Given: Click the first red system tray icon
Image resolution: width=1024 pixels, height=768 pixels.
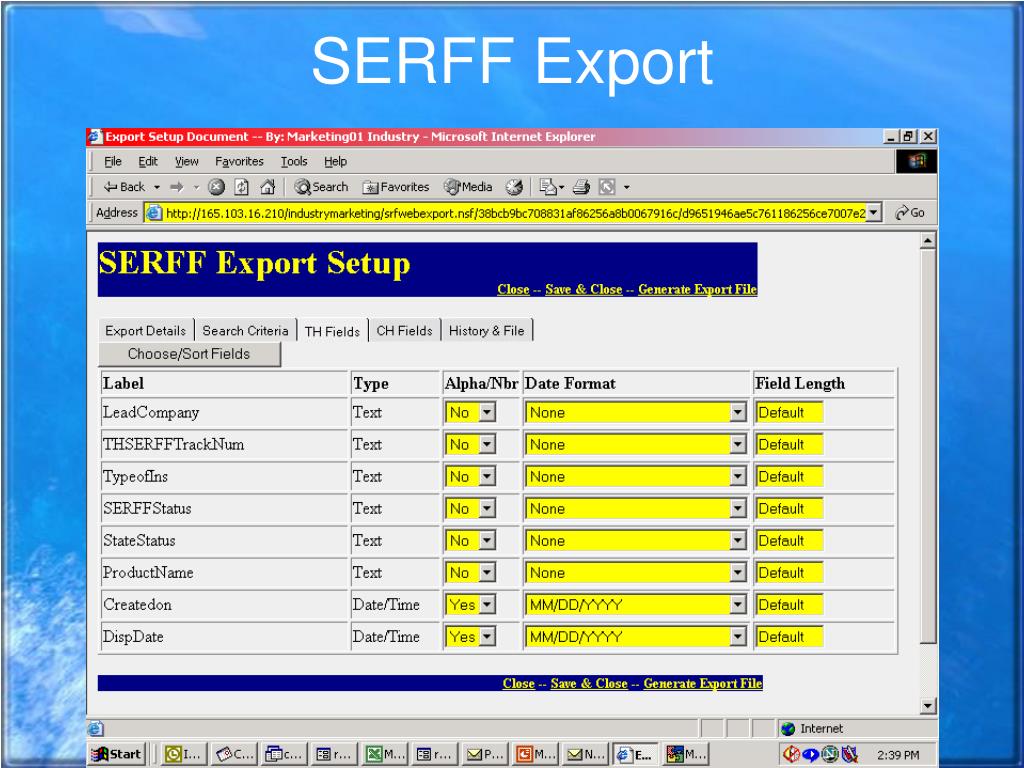Looking at the screenshot, I should [792, 755].
